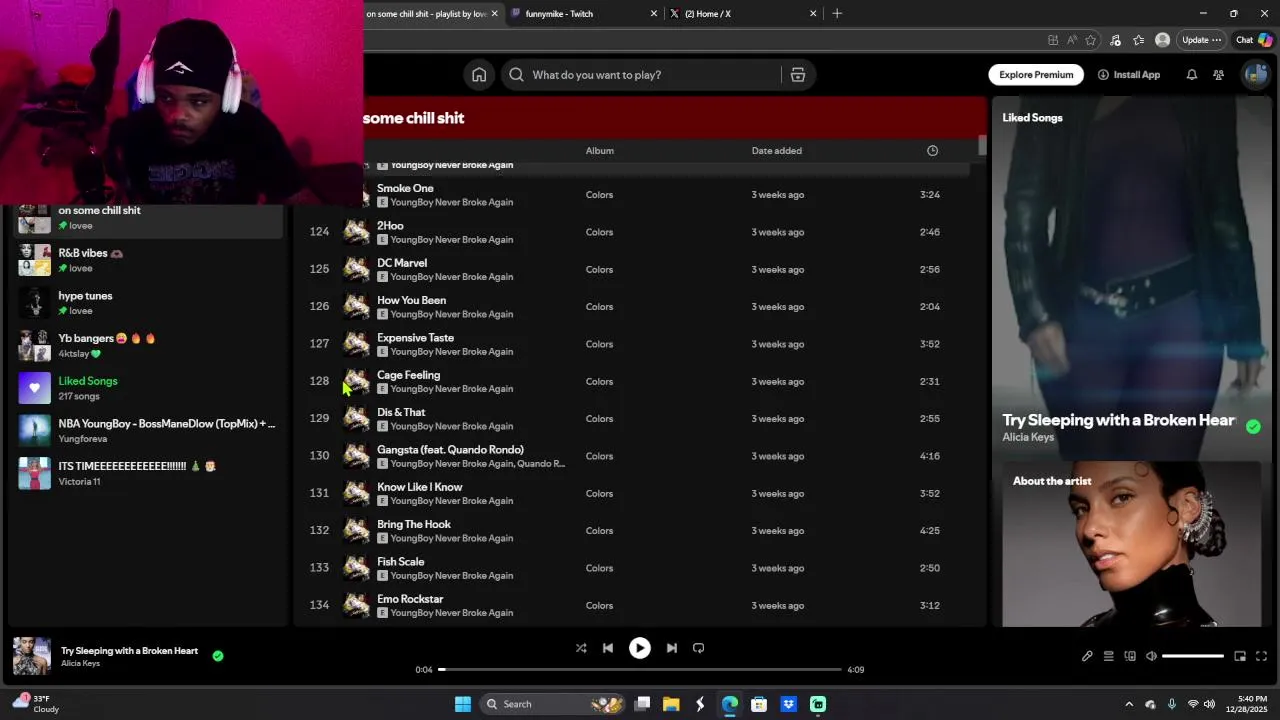Mute volume with speaker icon
Viewport: 1280px width, 720px height.
[1151, 656]
